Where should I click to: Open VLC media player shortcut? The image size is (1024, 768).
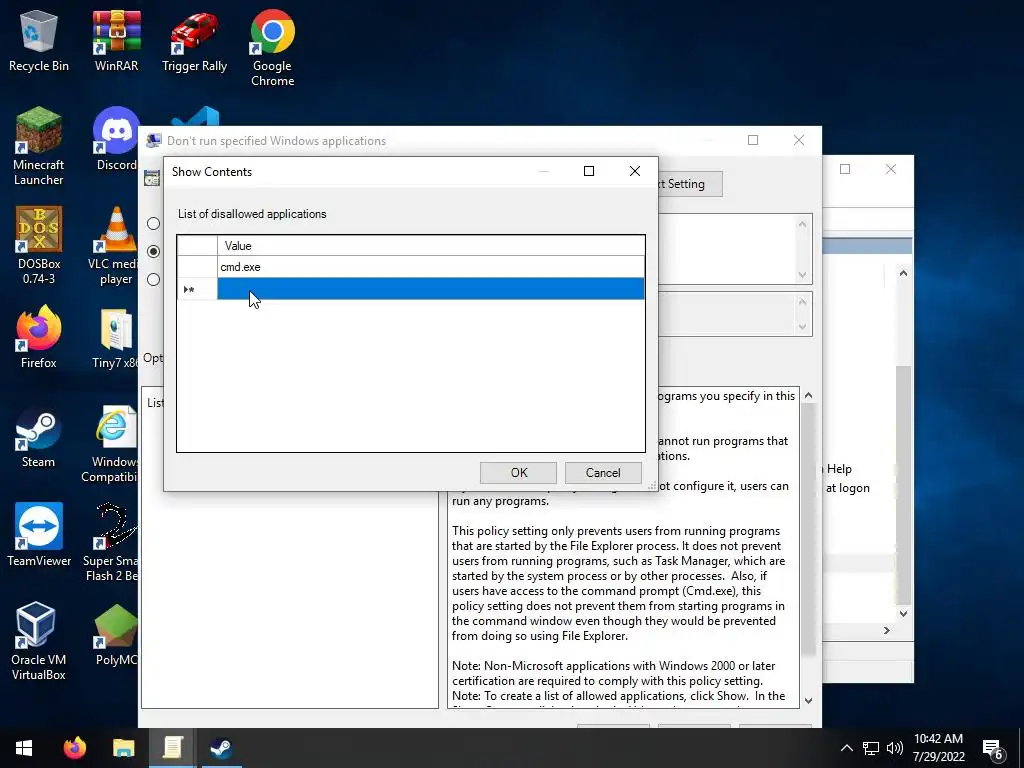115,246
